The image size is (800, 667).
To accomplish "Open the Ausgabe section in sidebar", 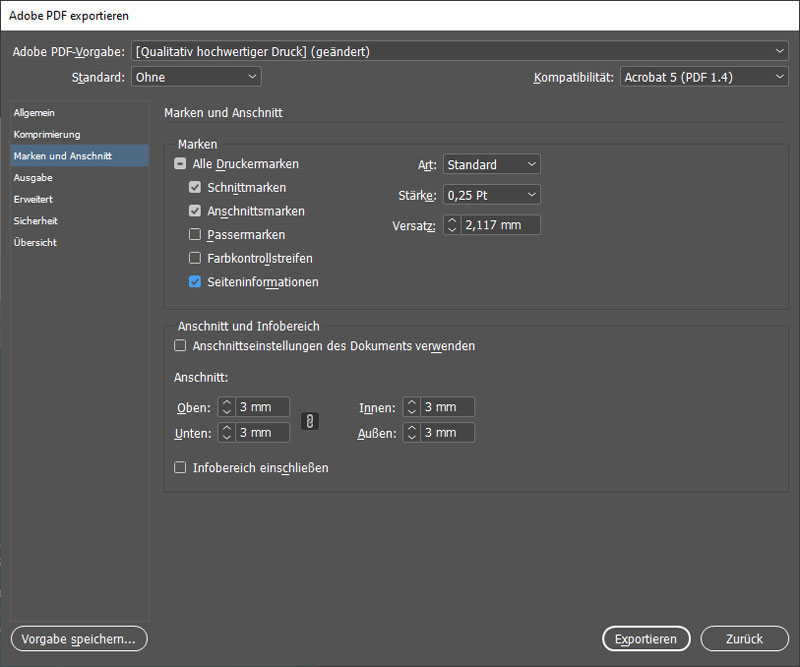I will (33, 177).
